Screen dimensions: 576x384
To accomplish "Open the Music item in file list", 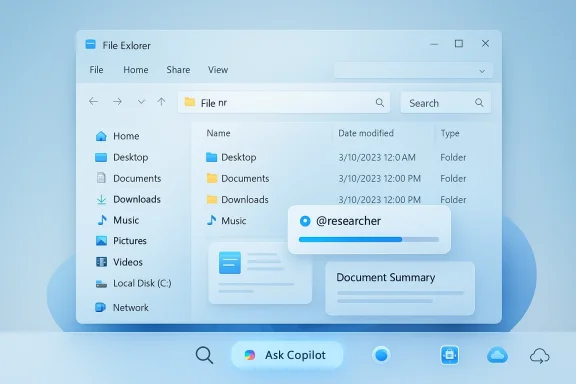I will (x=227, y=220).
